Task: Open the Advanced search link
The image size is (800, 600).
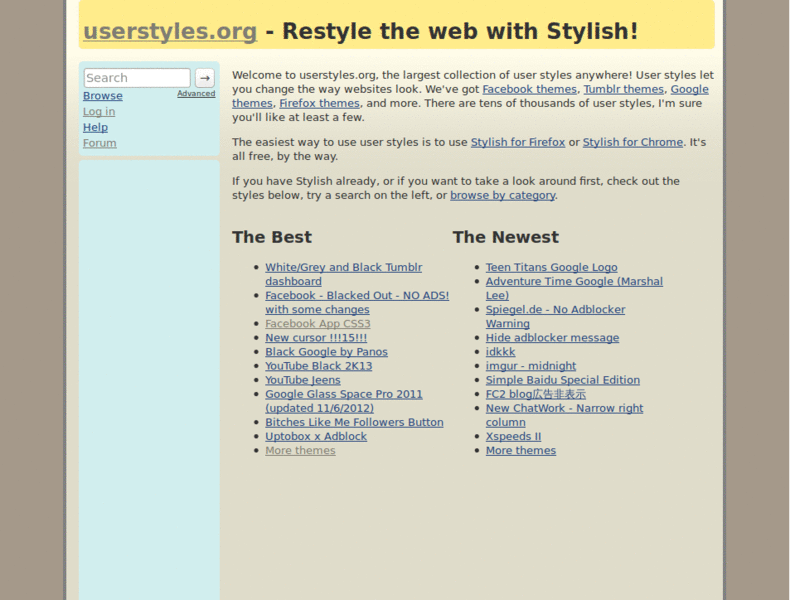Action: click(x=196, y=94)
